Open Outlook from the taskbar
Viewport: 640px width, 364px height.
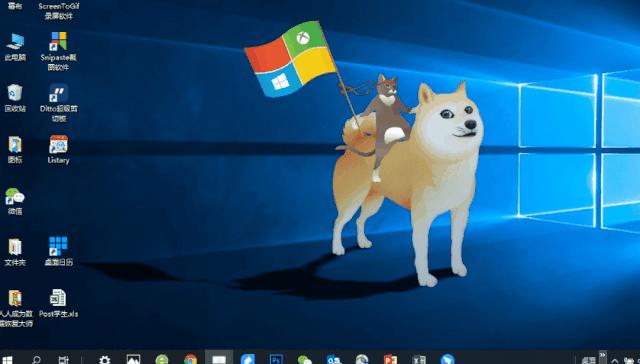[x=333, y=359]
